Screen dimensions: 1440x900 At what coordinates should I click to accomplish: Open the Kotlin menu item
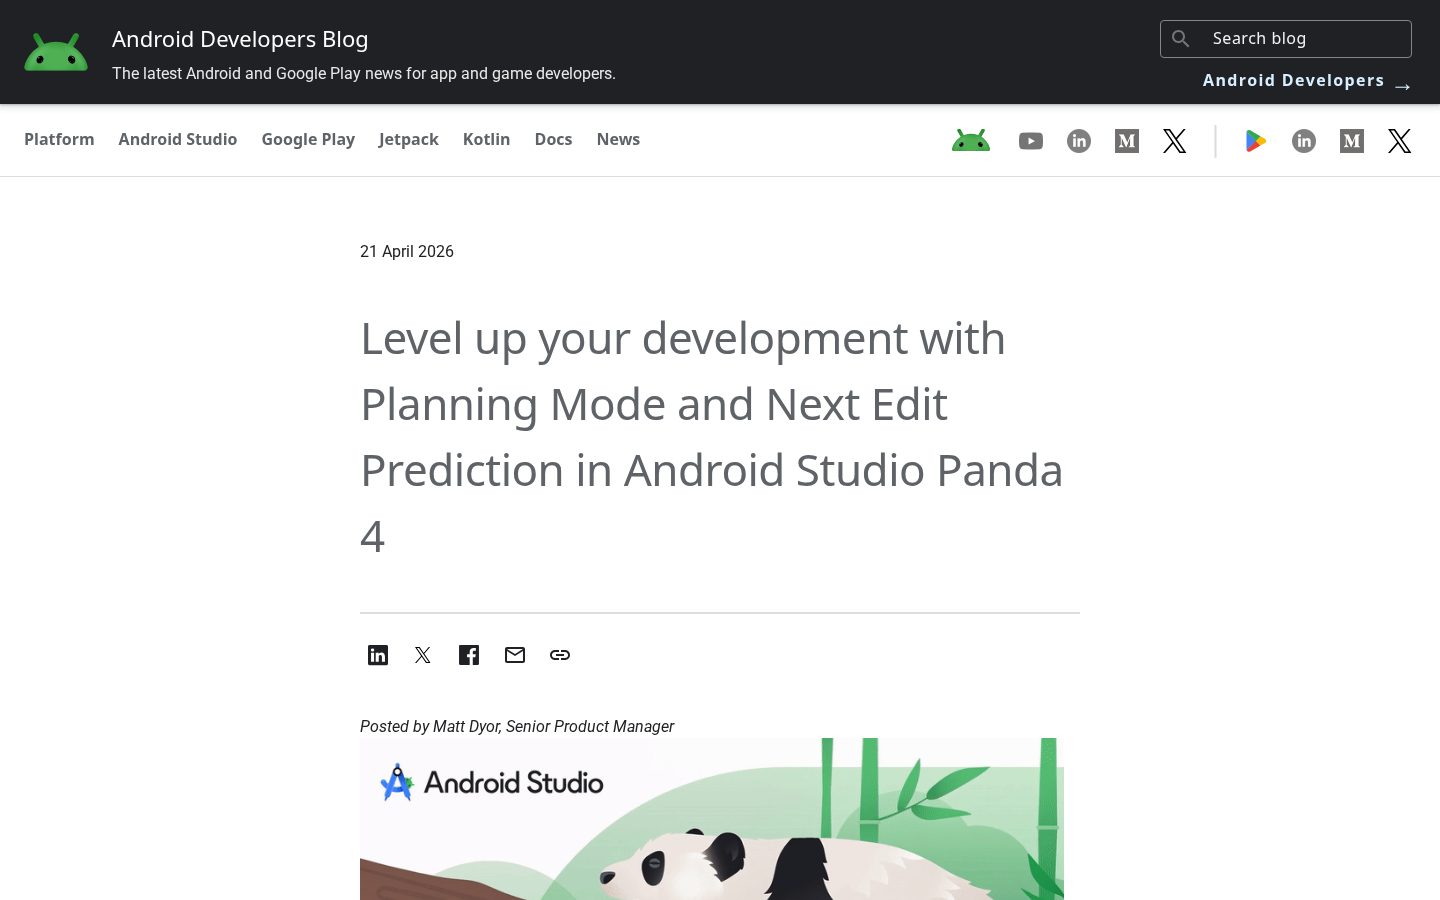coord(487,139)
